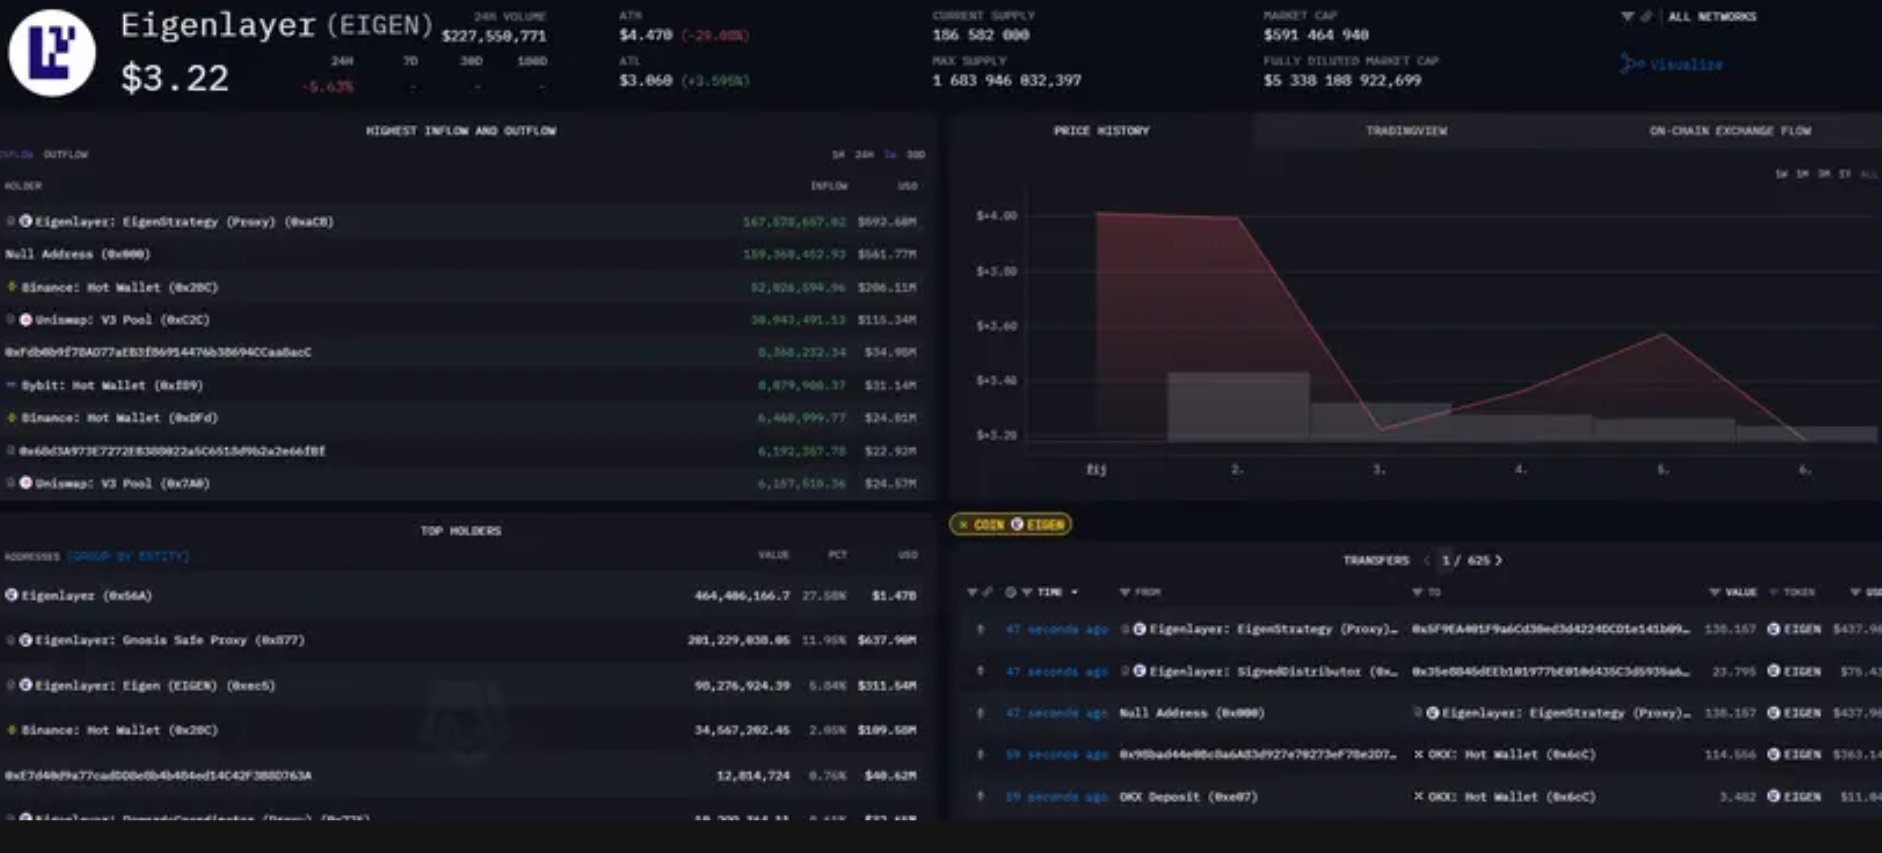Click the Visualize graph icon
Viewport: 1882px width, 853px height.
point(1631,65)
